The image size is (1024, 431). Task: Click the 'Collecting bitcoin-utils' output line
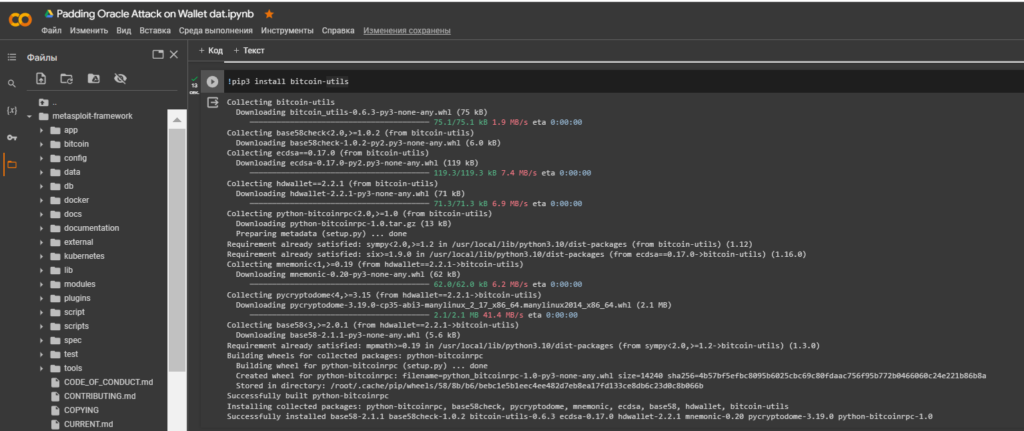click(281, 103)
